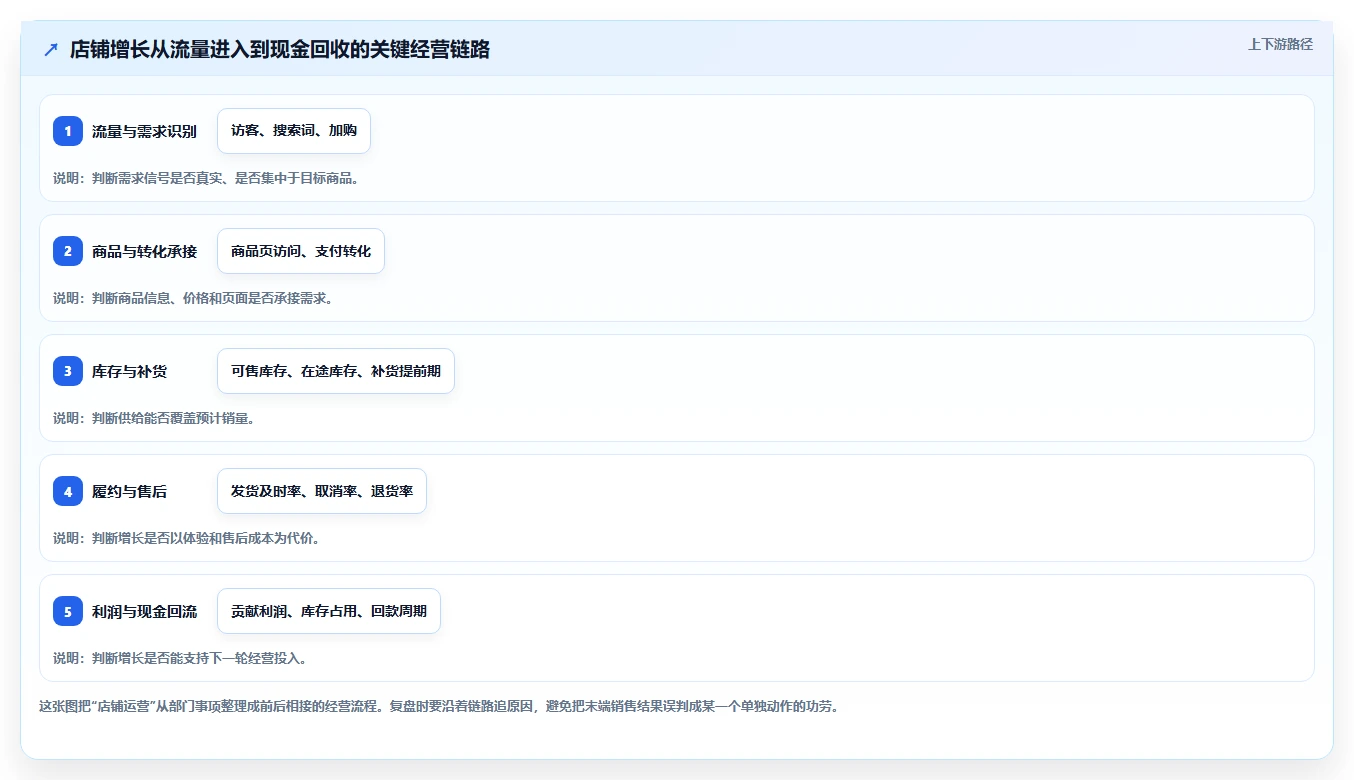Click the title 店铺增长从流量进入到现金回收的关键经营链路

point(280,50)
